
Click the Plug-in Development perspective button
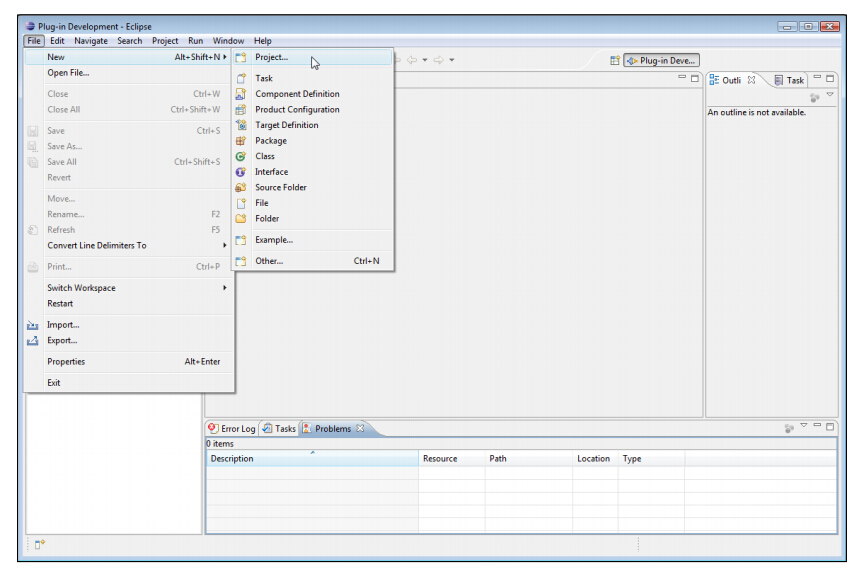[x=661, y=60]
